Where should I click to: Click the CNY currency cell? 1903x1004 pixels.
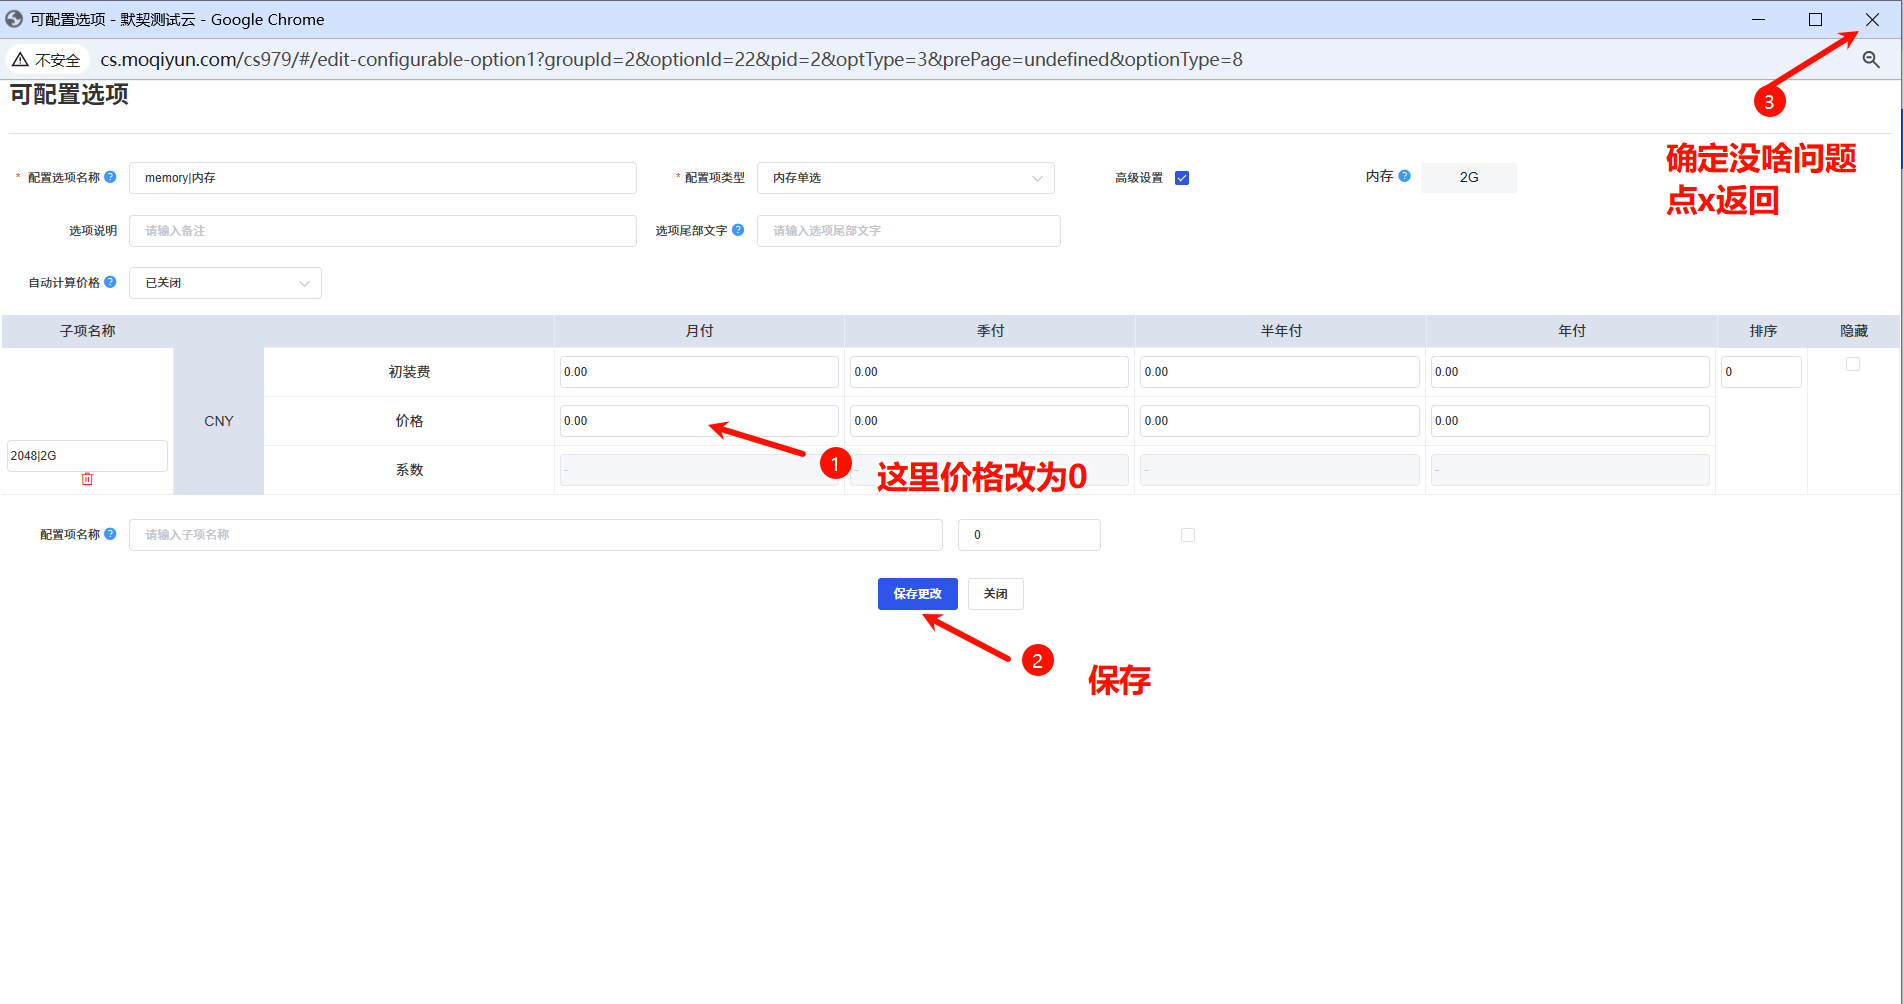[x=219, y=421]
